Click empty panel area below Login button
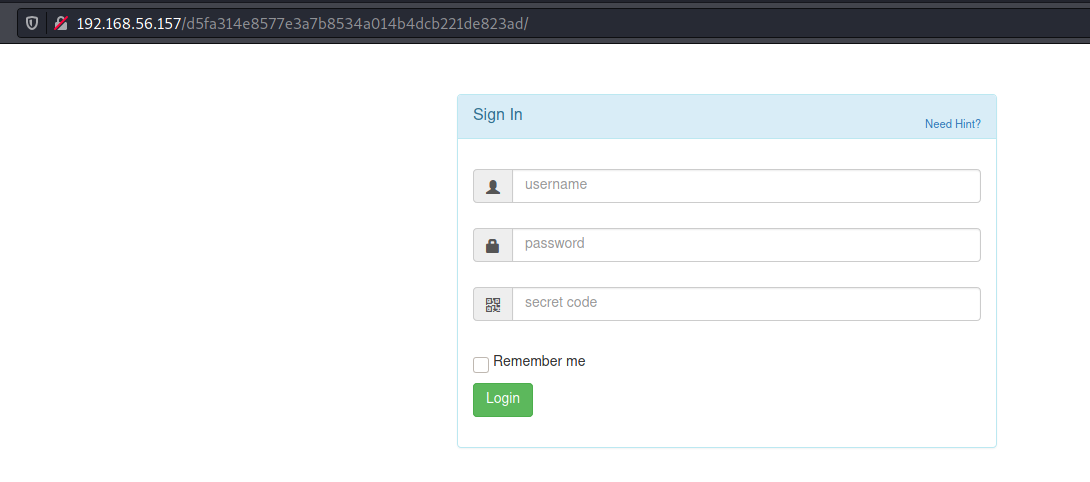This screenshot has height=482, width=1090. (726, 431)
